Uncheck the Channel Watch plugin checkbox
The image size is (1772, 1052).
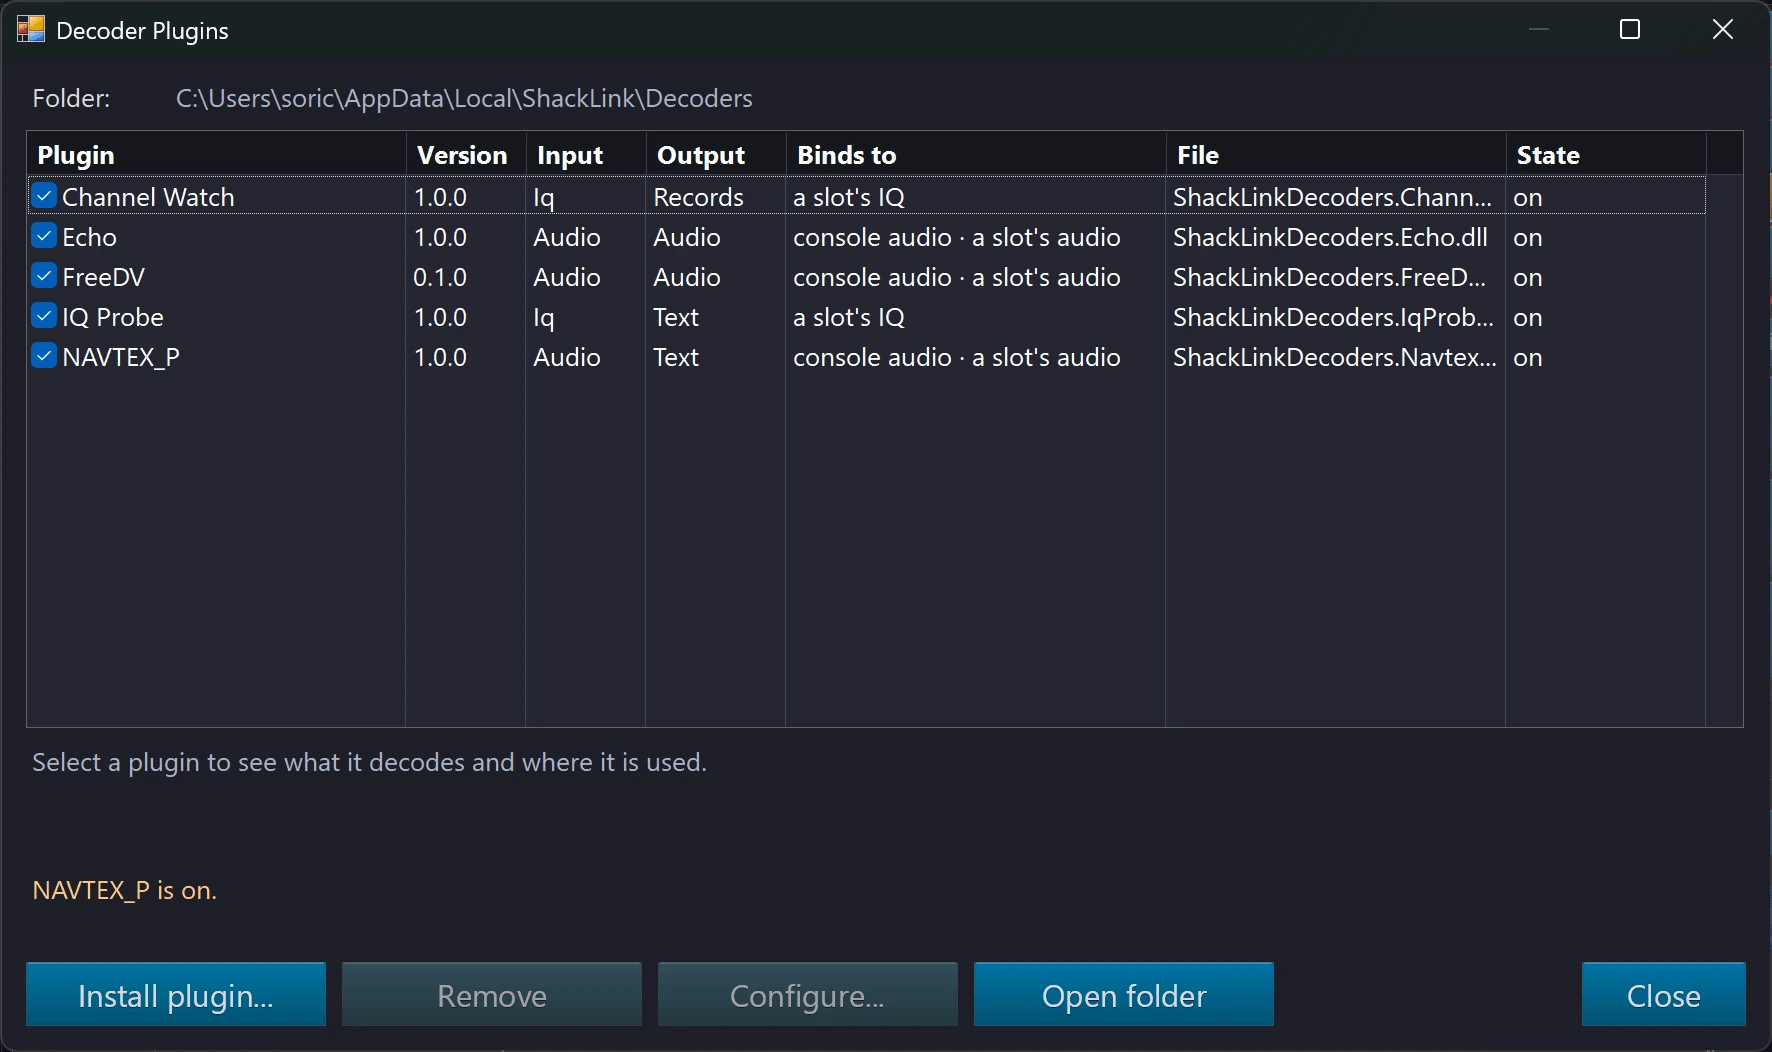pyautogui.click(x=43, y=196)
